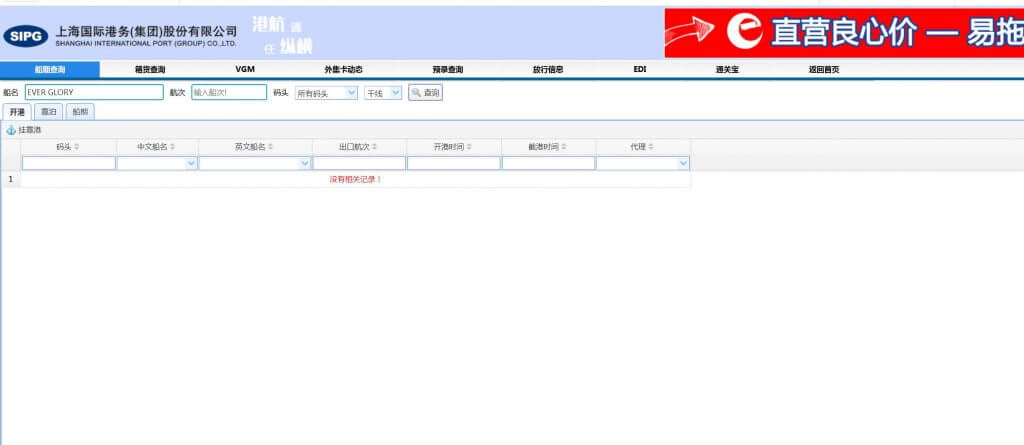Click the anchor icon next to 挂靠港
The width and height of the screenshot is (1024, 445).
(x=10, y=130)
